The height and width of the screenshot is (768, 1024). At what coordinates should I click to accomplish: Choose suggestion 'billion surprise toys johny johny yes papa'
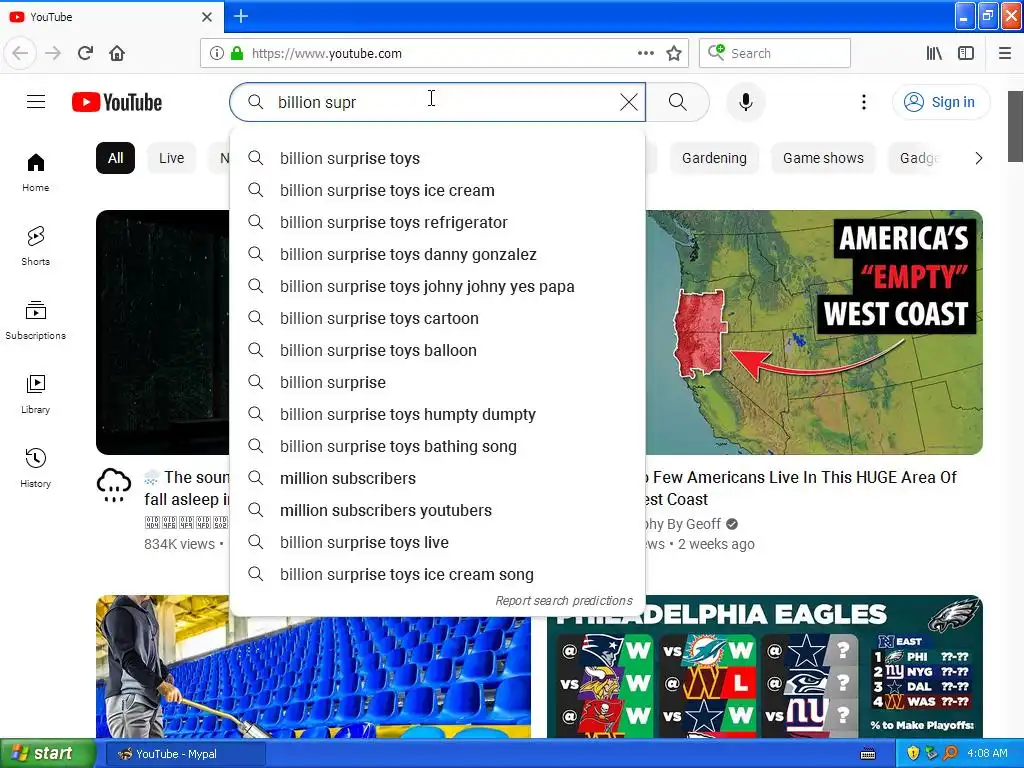pyautogui.click(x=438, y=286)
